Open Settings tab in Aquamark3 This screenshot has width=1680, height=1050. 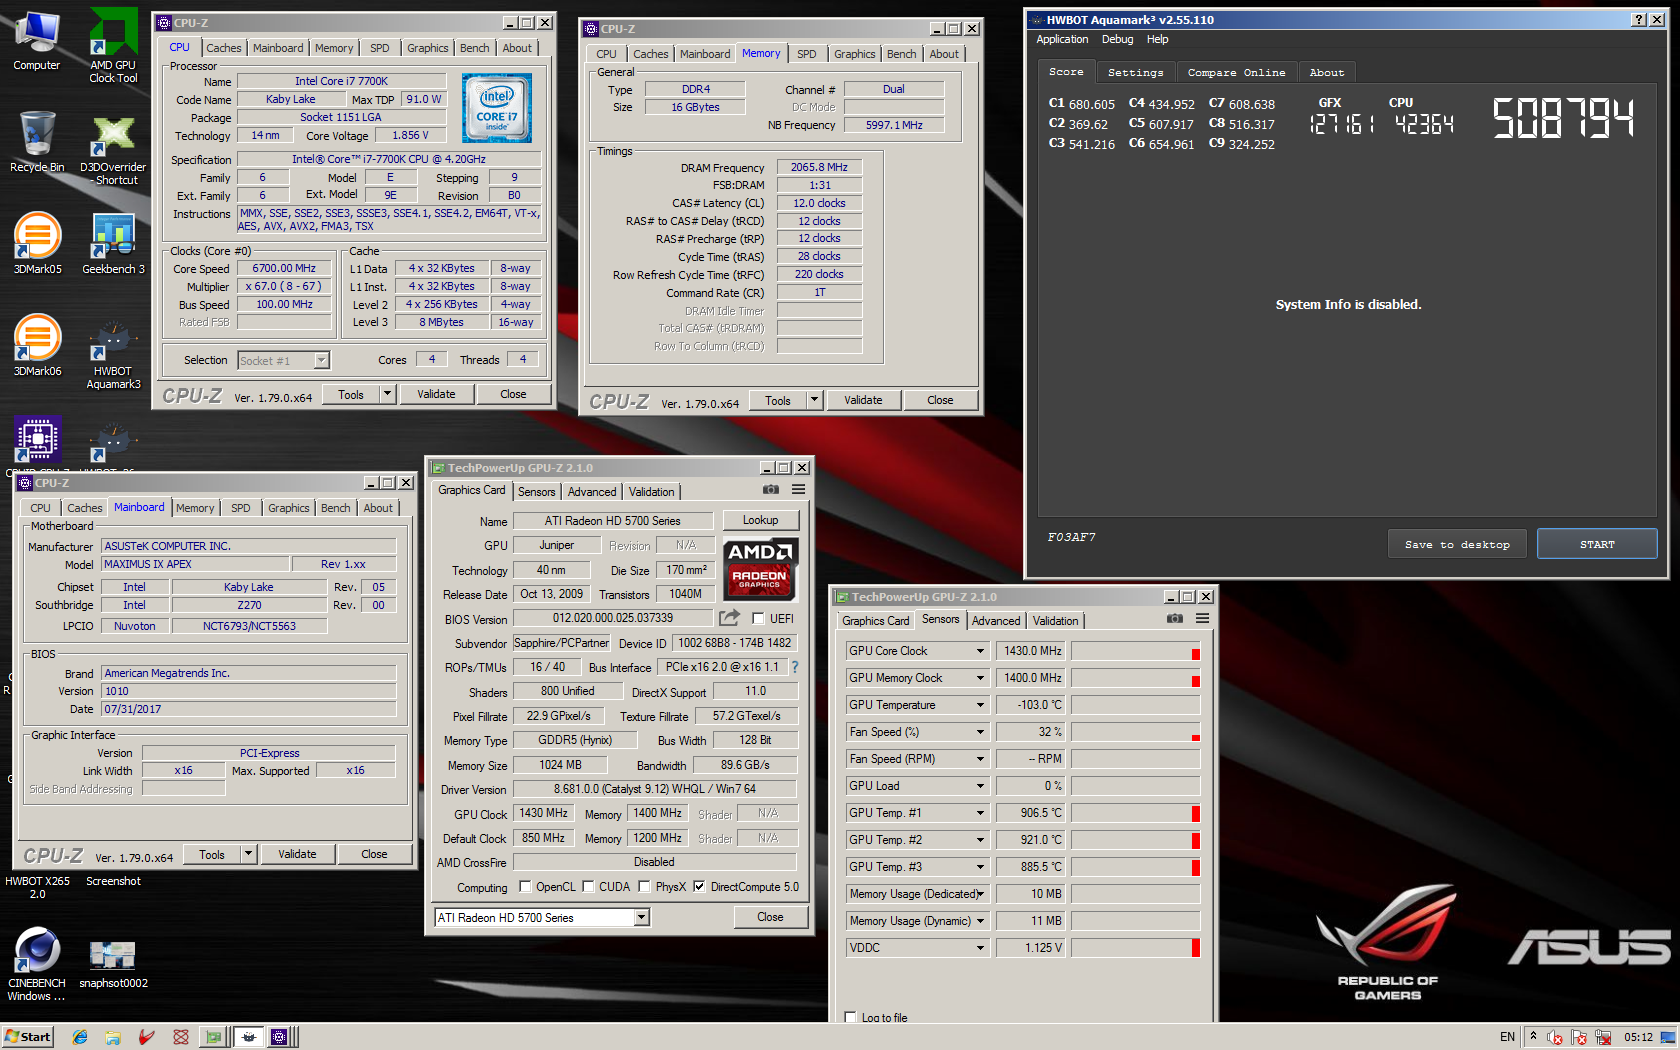coord(1136,72)
